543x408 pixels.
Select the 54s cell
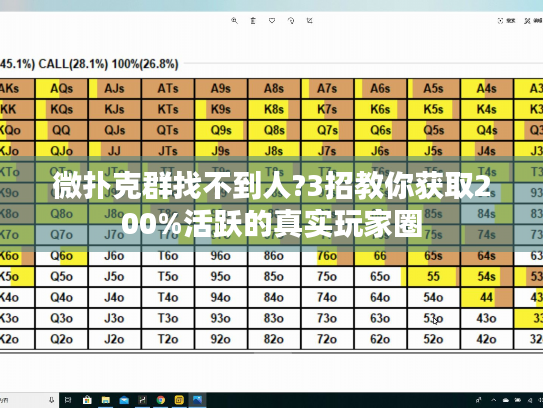(x=487, y=277)
